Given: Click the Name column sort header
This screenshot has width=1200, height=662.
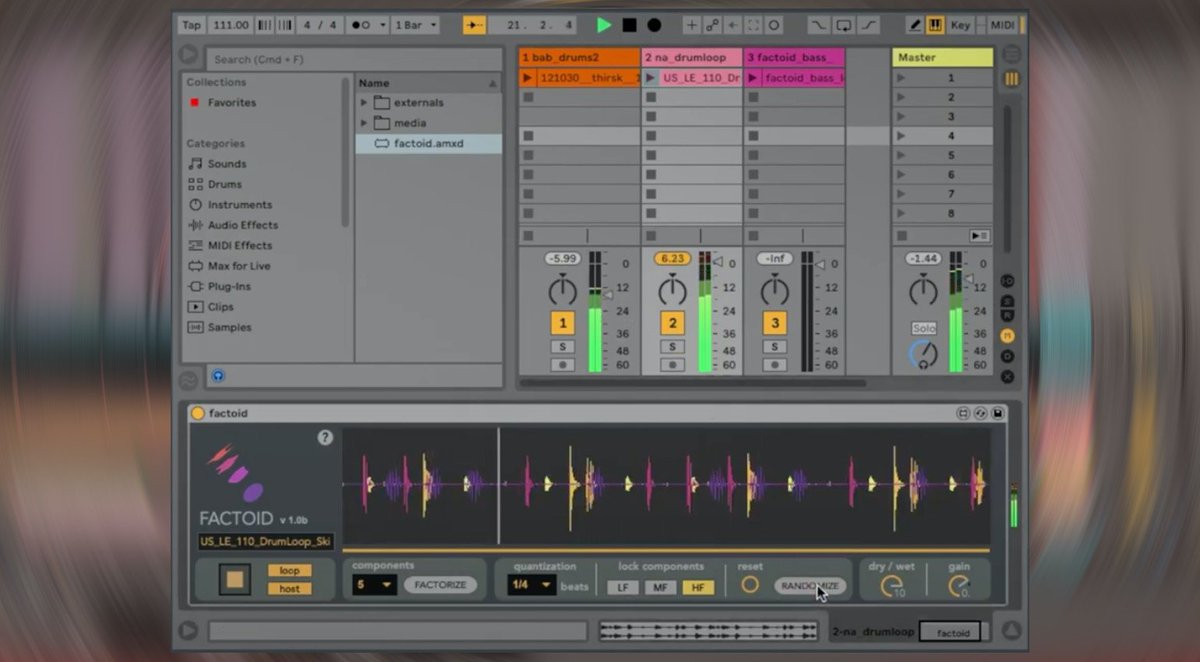Looking at the screenshot, I should click(x=428, y=83).
